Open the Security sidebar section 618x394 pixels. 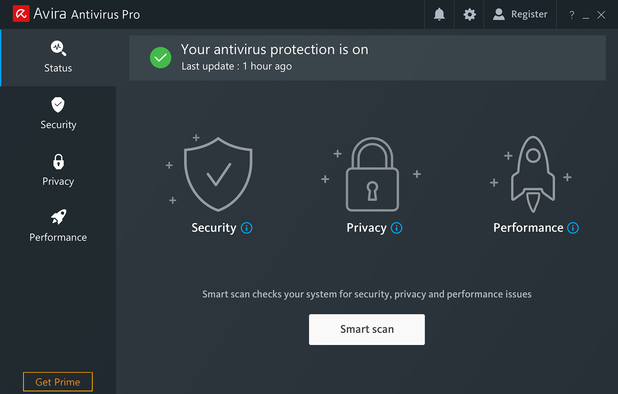[x=58, y=113]
